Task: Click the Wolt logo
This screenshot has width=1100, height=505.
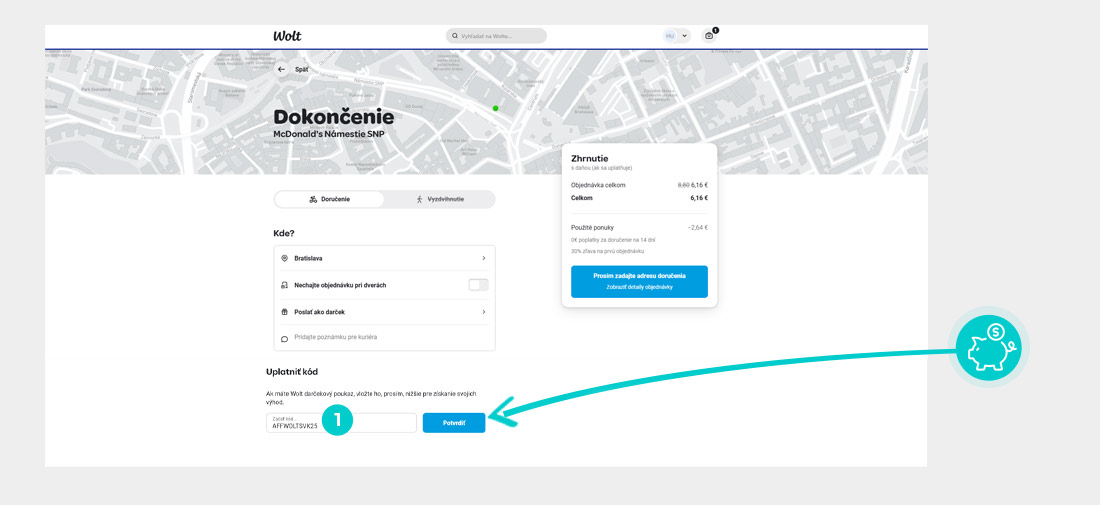Action: click(286, 36)
